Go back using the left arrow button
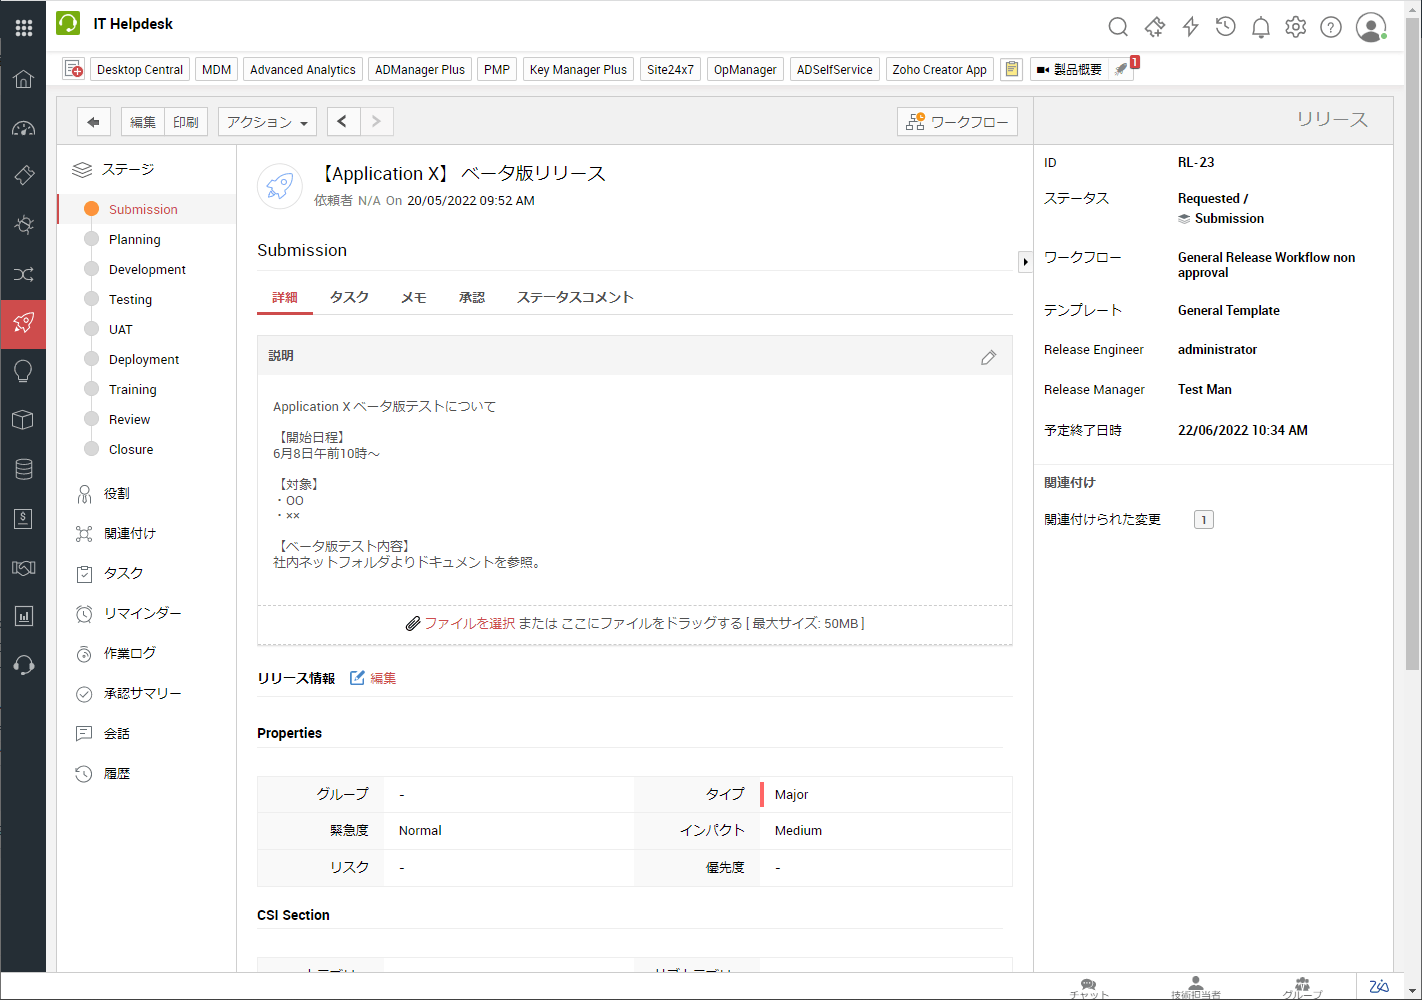The image size is (1422, 1000). 93,122
